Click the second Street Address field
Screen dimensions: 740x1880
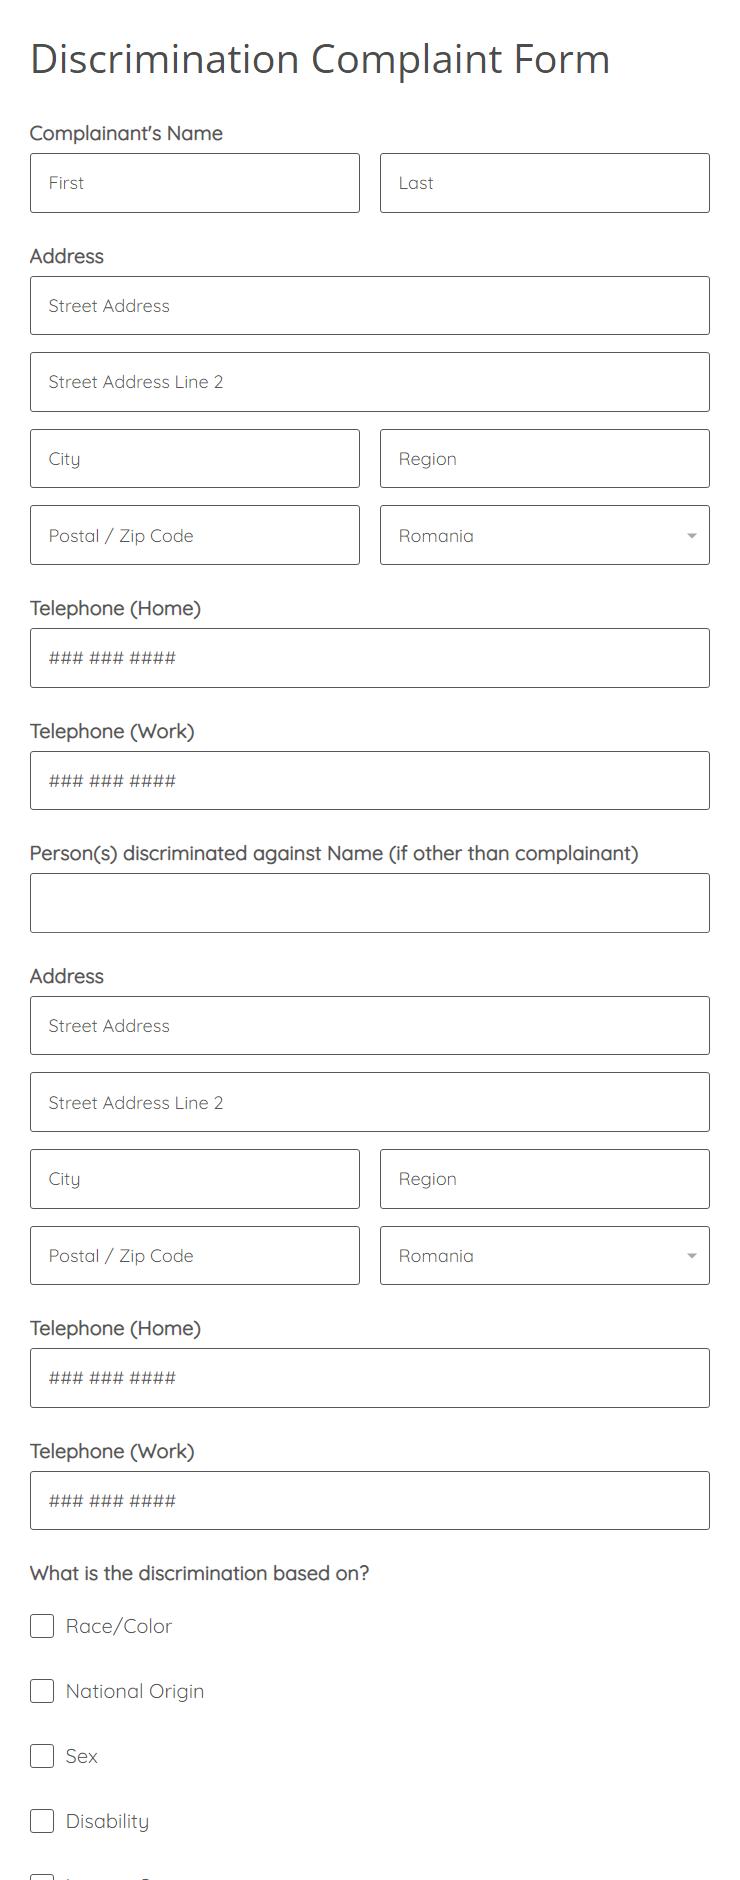click(370, 1026)
